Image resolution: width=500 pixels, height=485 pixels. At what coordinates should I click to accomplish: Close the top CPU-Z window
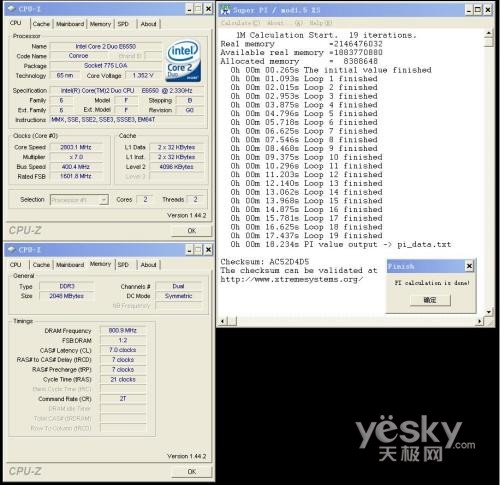coord(208,9)
